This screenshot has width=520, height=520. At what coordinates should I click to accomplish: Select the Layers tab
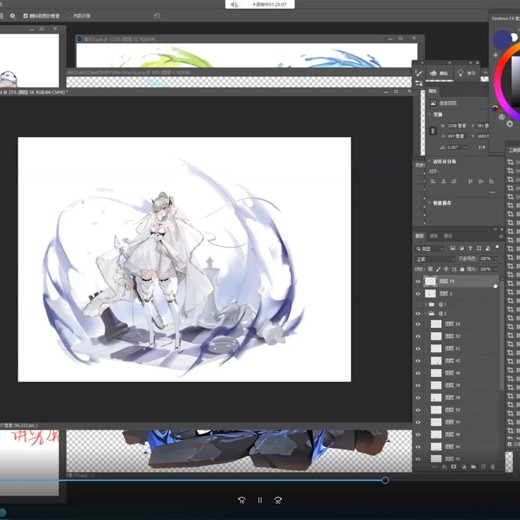[419, 236]
